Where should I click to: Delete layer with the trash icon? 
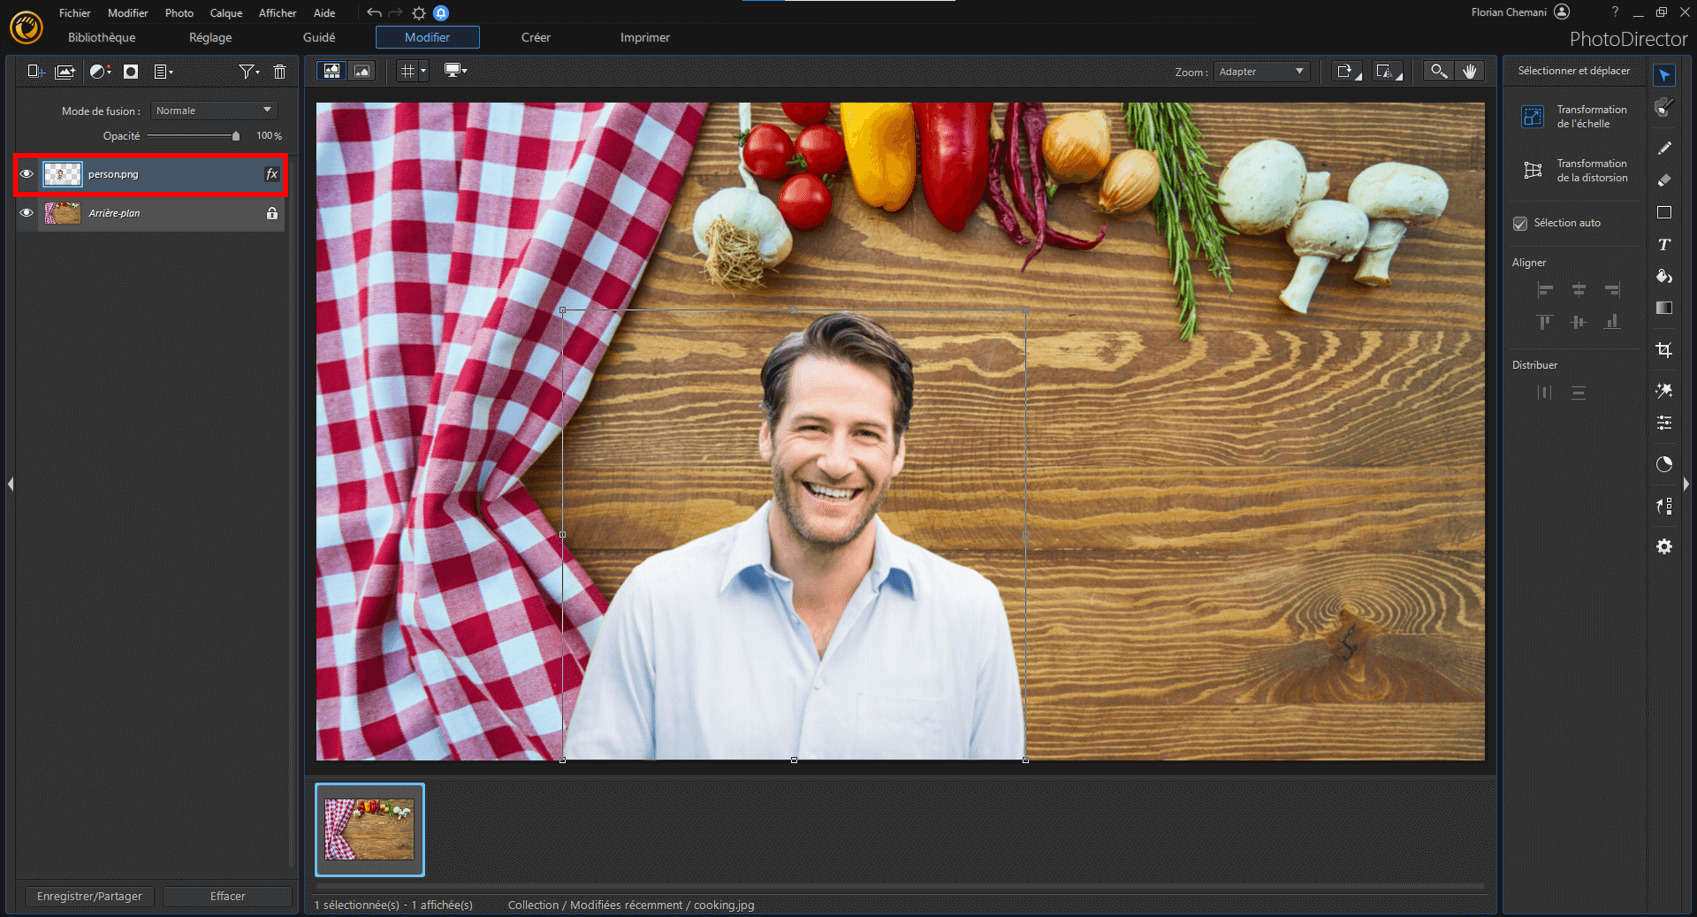(x=280, y=72)
